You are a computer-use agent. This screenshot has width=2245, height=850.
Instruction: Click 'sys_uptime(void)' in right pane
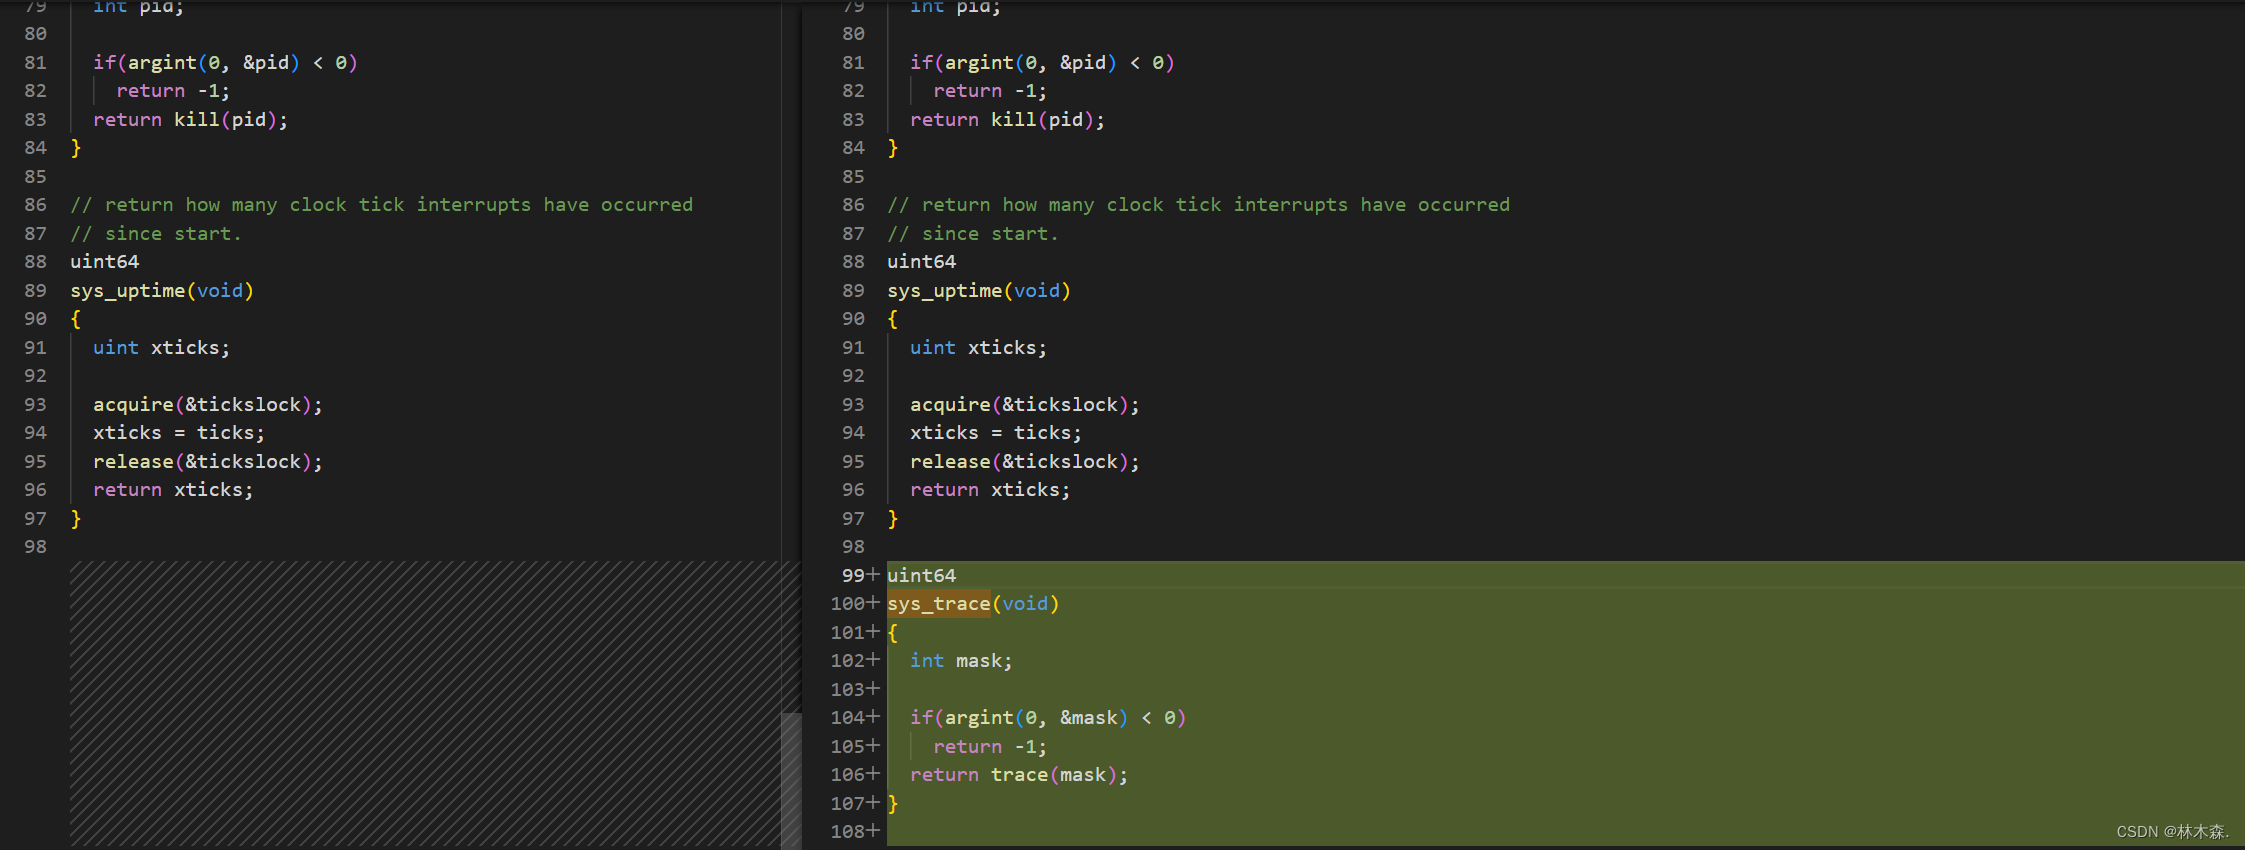[979, 290]
